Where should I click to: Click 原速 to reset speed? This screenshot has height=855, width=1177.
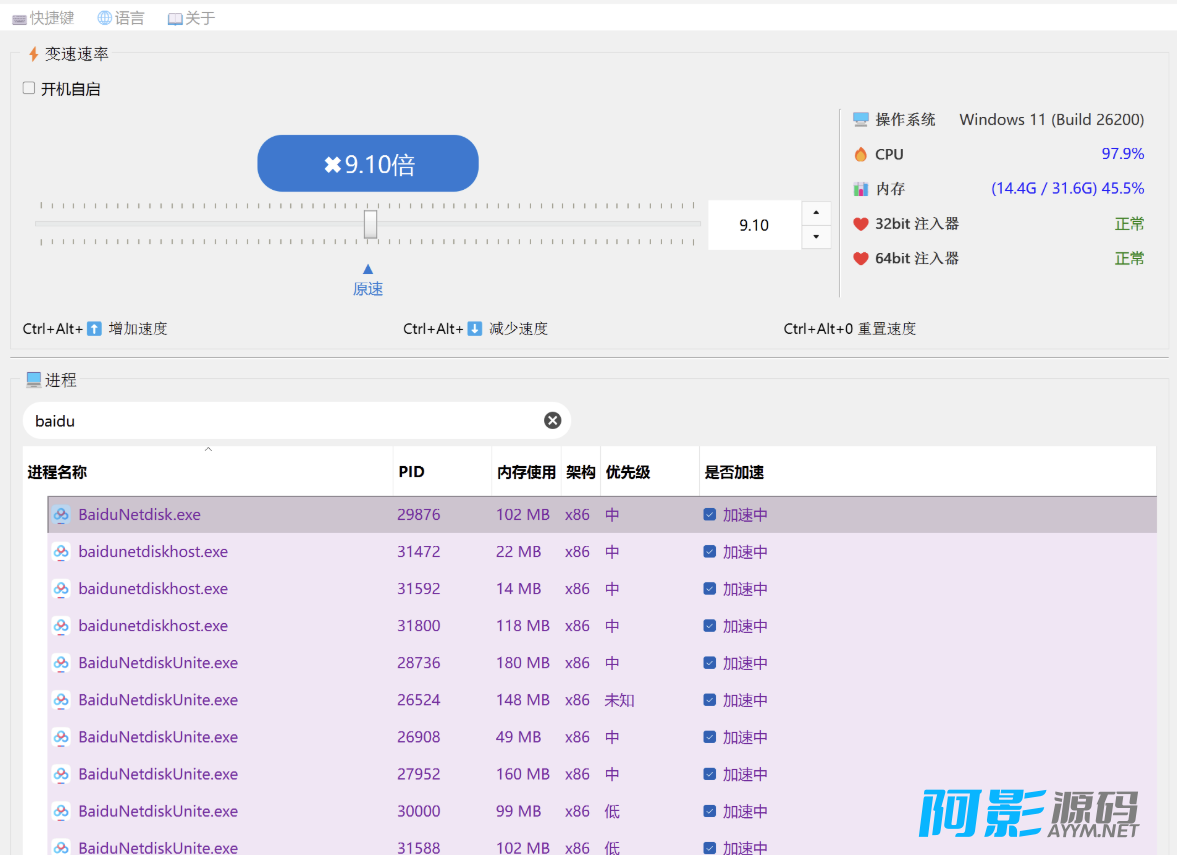coord(368,288)
